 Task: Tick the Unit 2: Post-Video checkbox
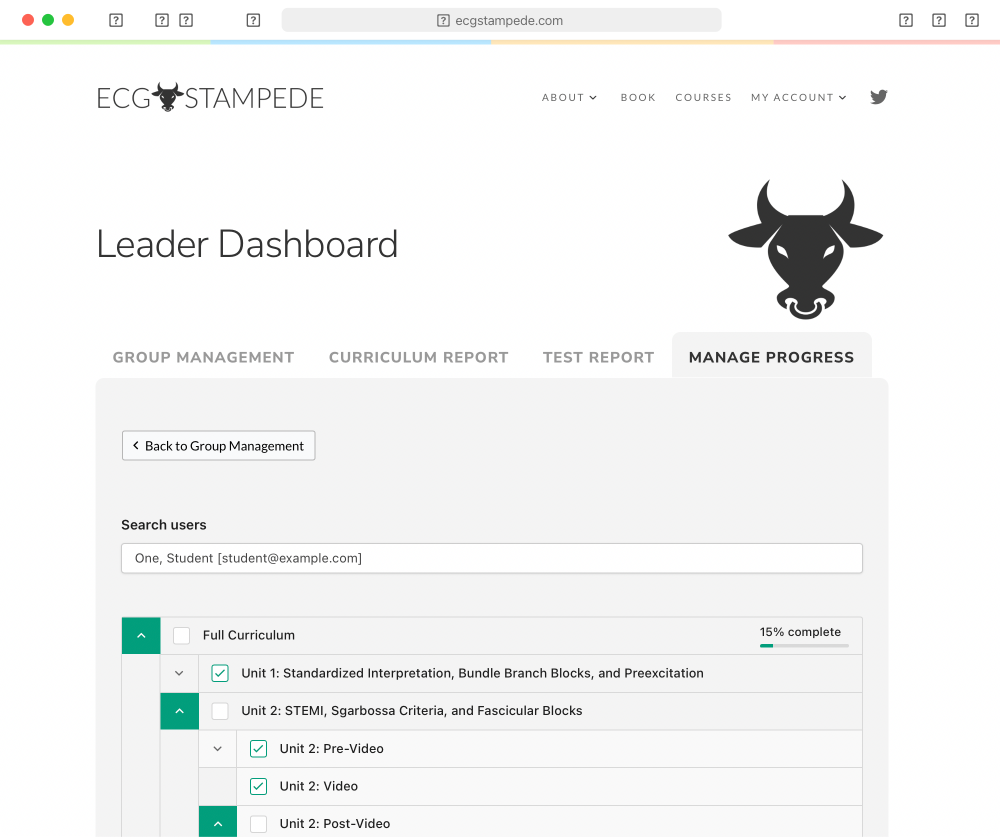(x=258, y=823)
